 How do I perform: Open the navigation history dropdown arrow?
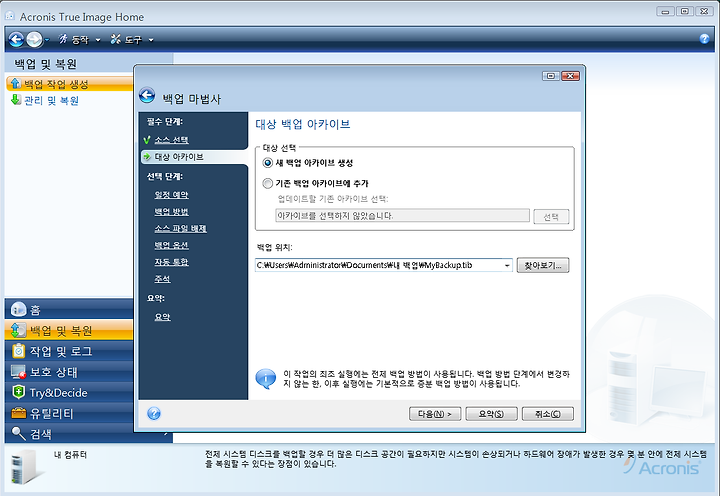(47, 40)
